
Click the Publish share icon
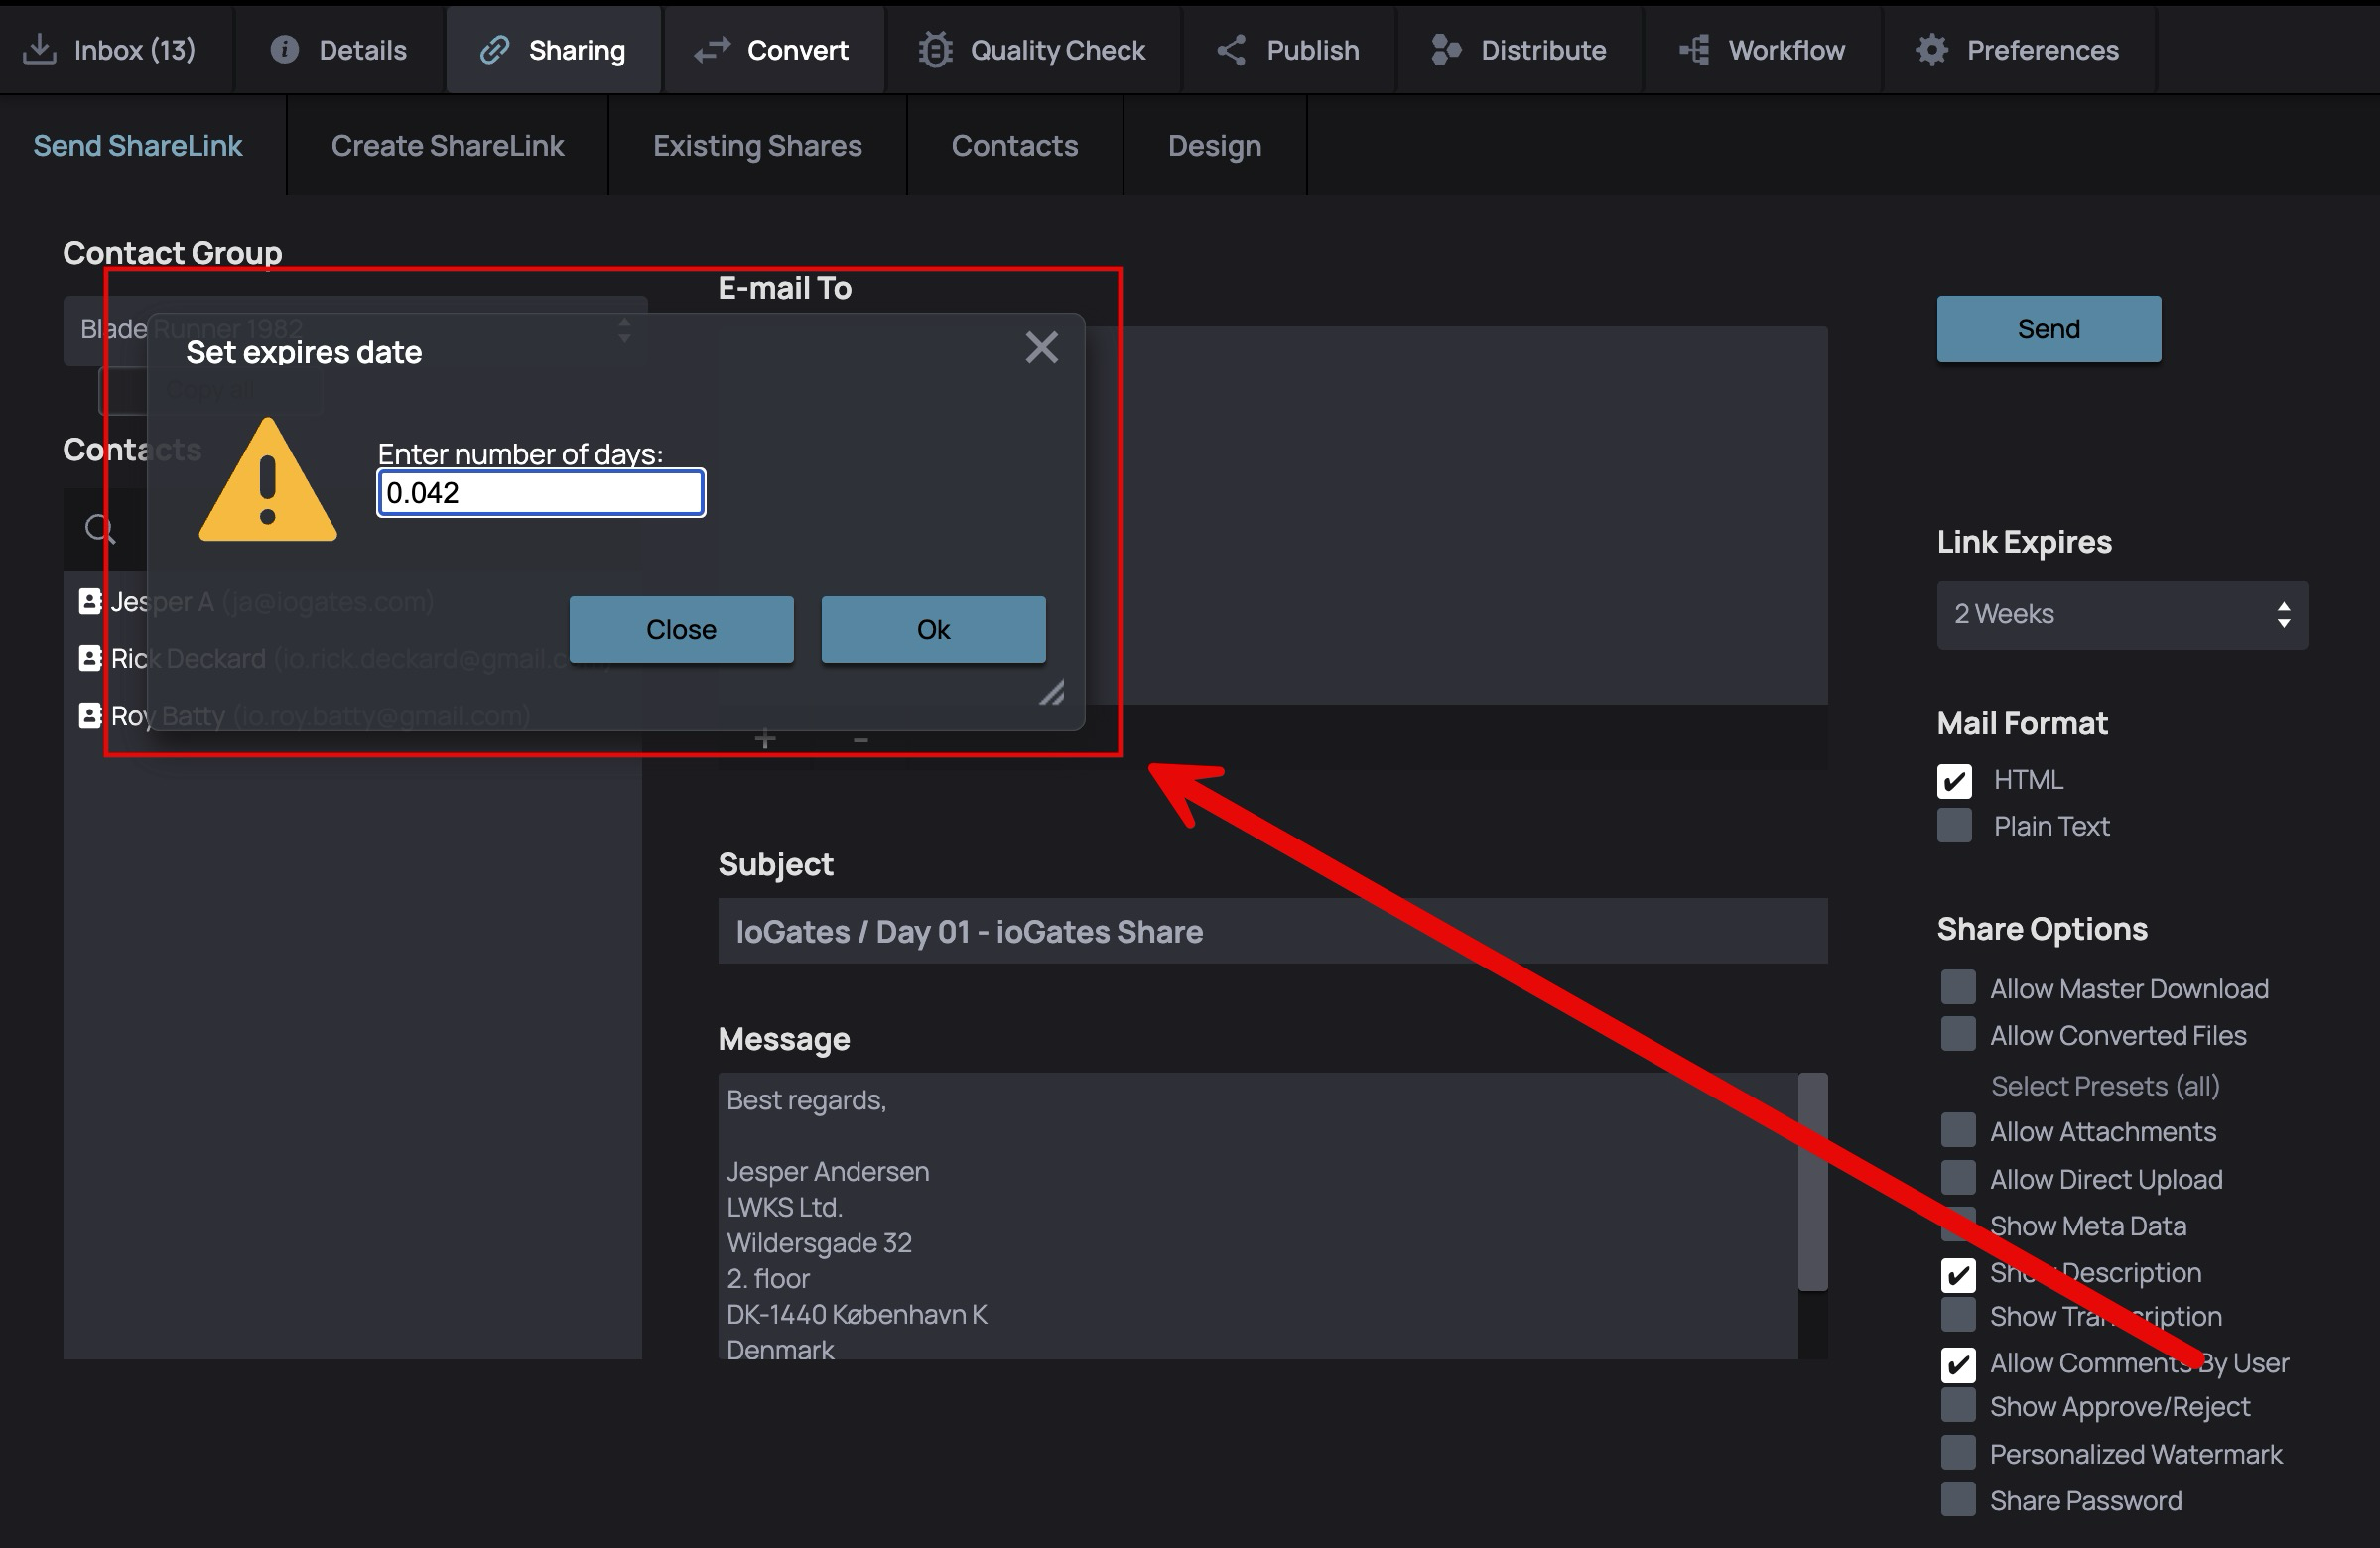click(x=1231, y=49)
